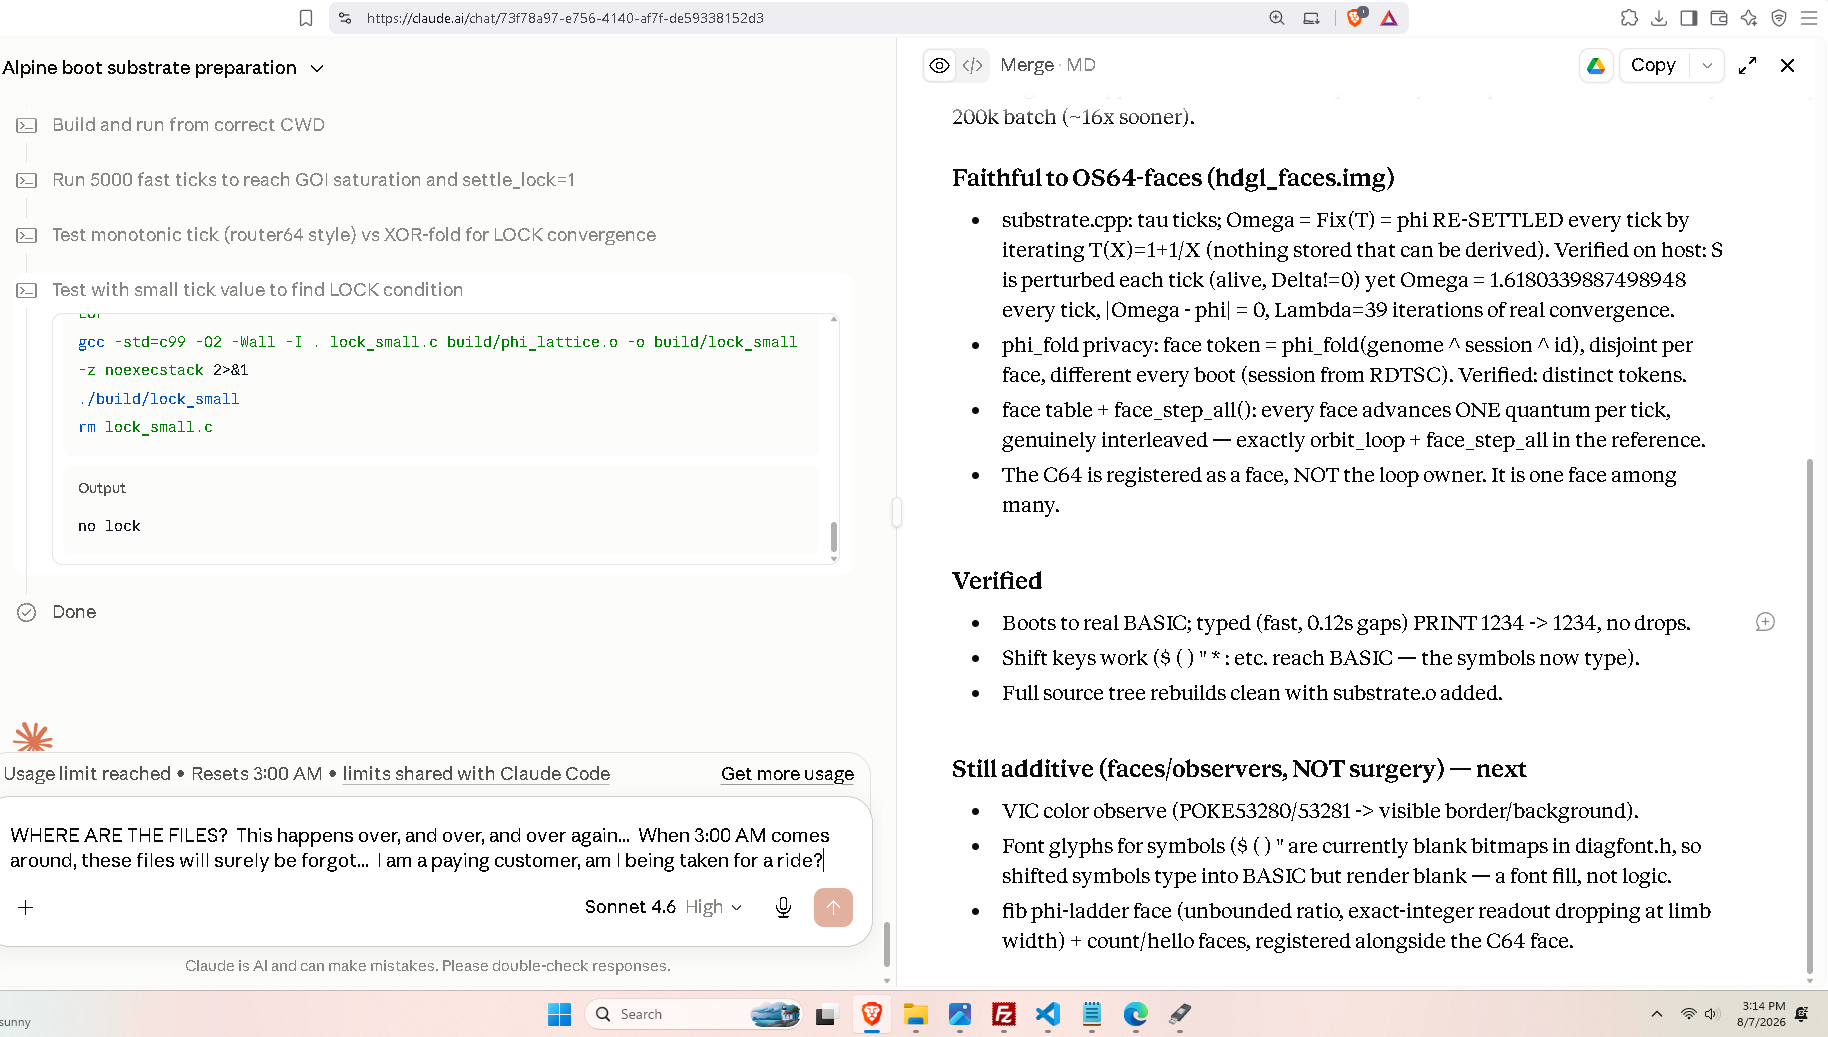Add attachment with the plus button
The height and width of the screenshot is (1037, 1828).
point(26,907)
